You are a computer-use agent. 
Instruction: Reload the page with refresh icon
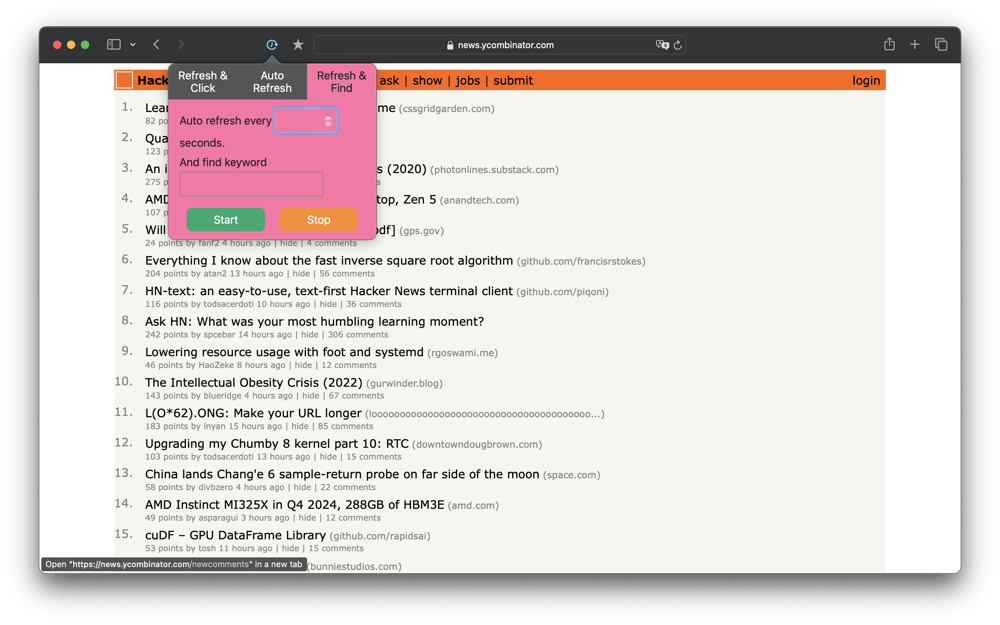point(678,45)
